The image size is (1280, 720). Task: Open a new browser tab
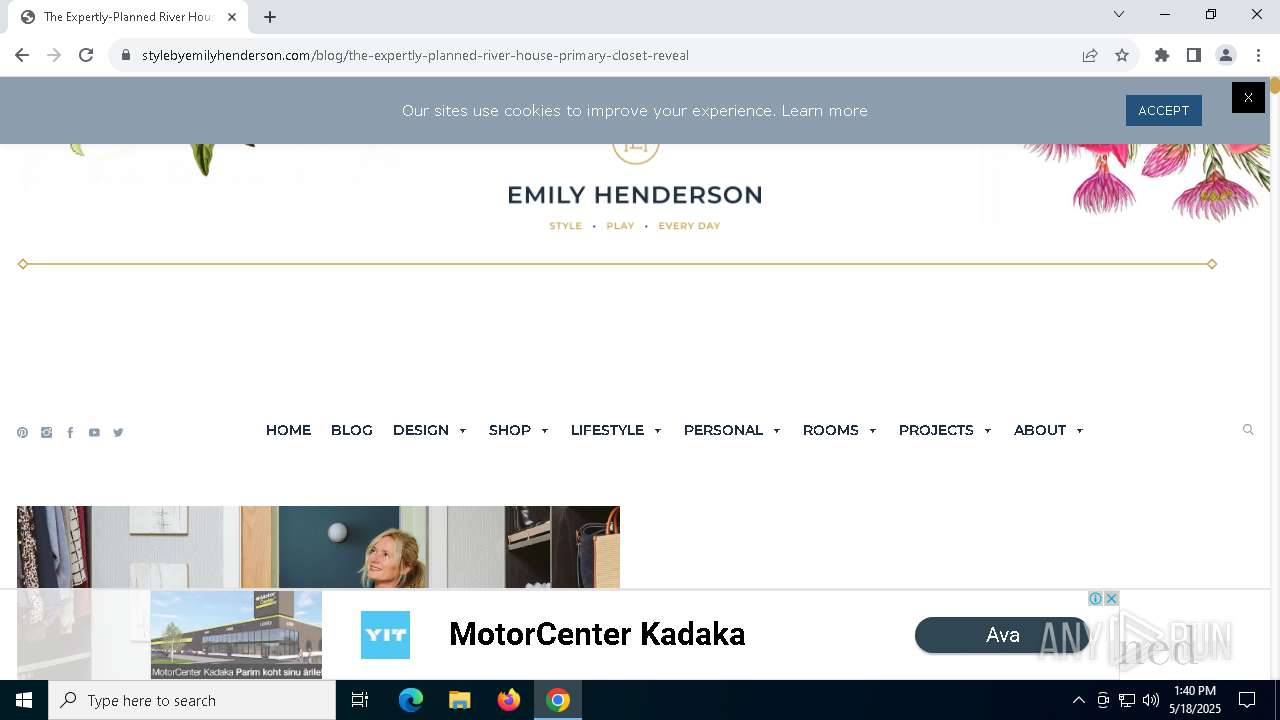point(270,17)
